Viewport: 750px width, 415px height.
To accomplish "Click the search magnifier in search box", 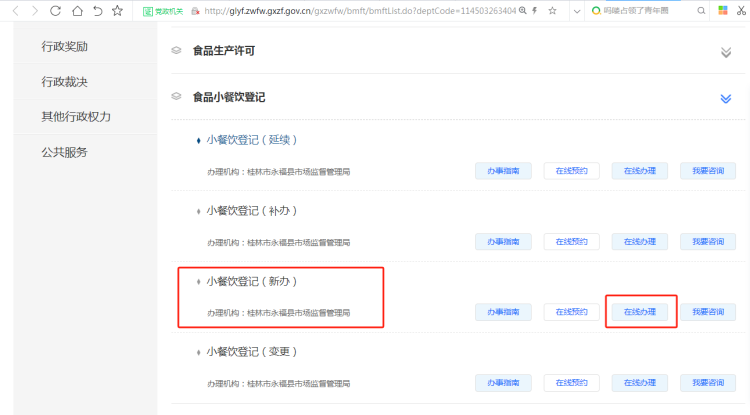I will (699, 11).
